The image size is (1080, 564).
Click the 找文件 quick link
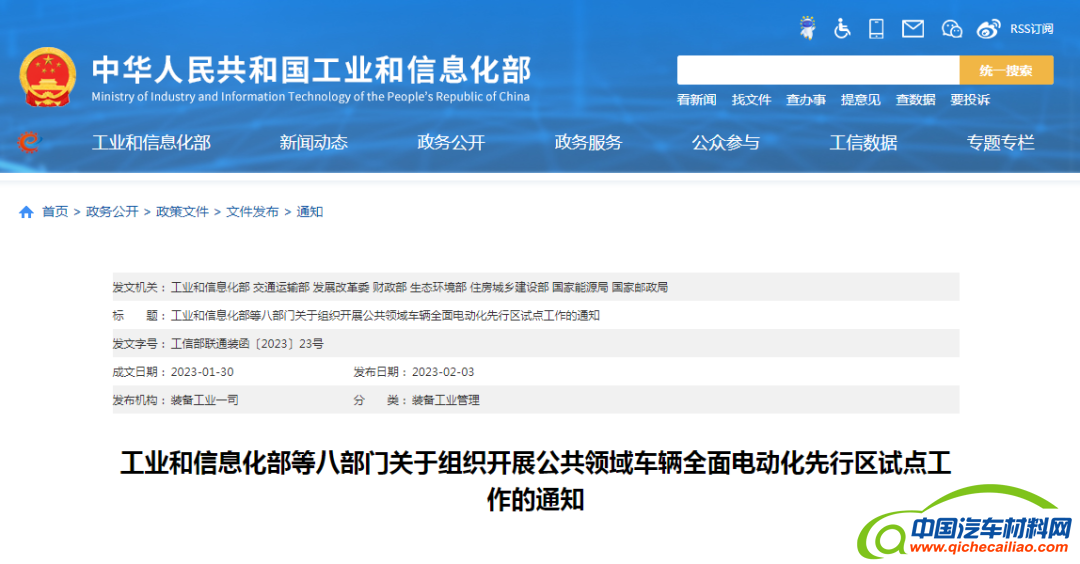click(751, 100)
